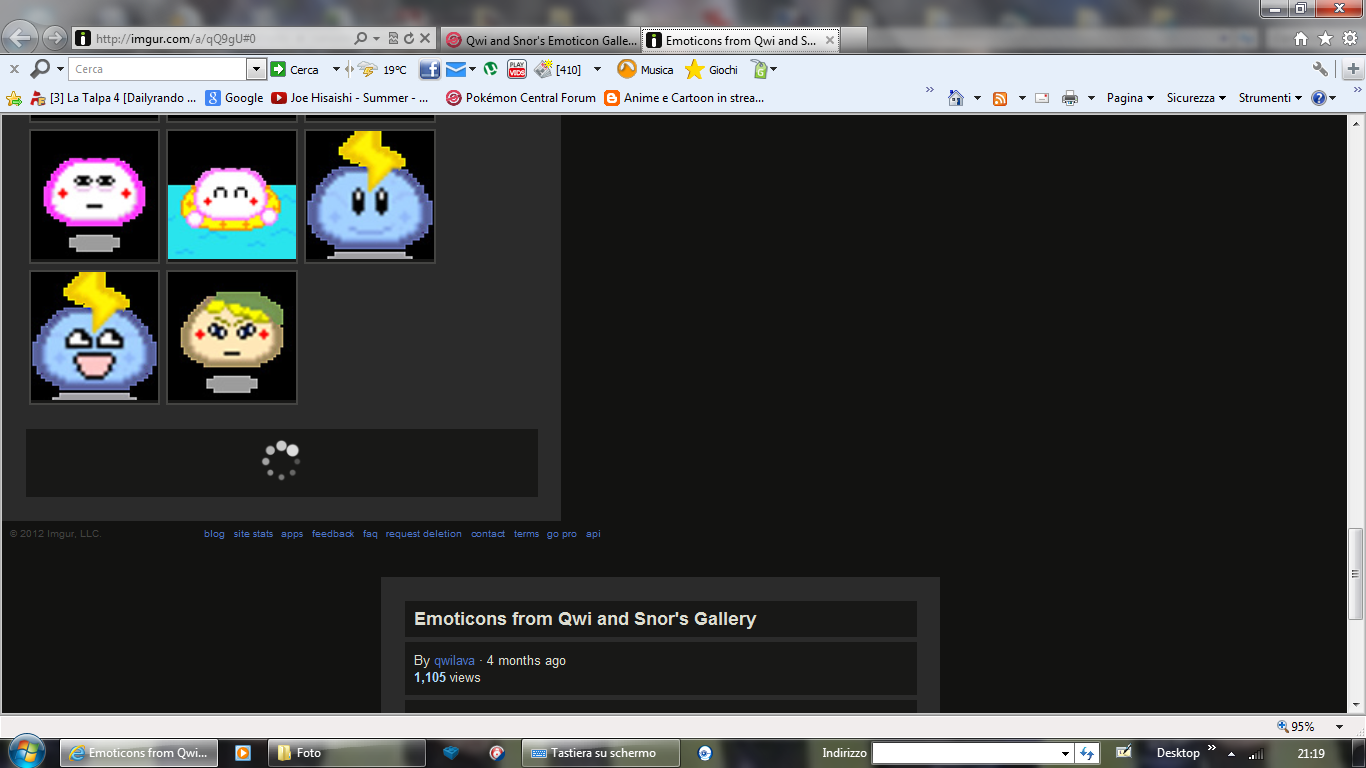Open the browser Home star-bar icon
The image size is (1366, 768).
(1301, 39)
